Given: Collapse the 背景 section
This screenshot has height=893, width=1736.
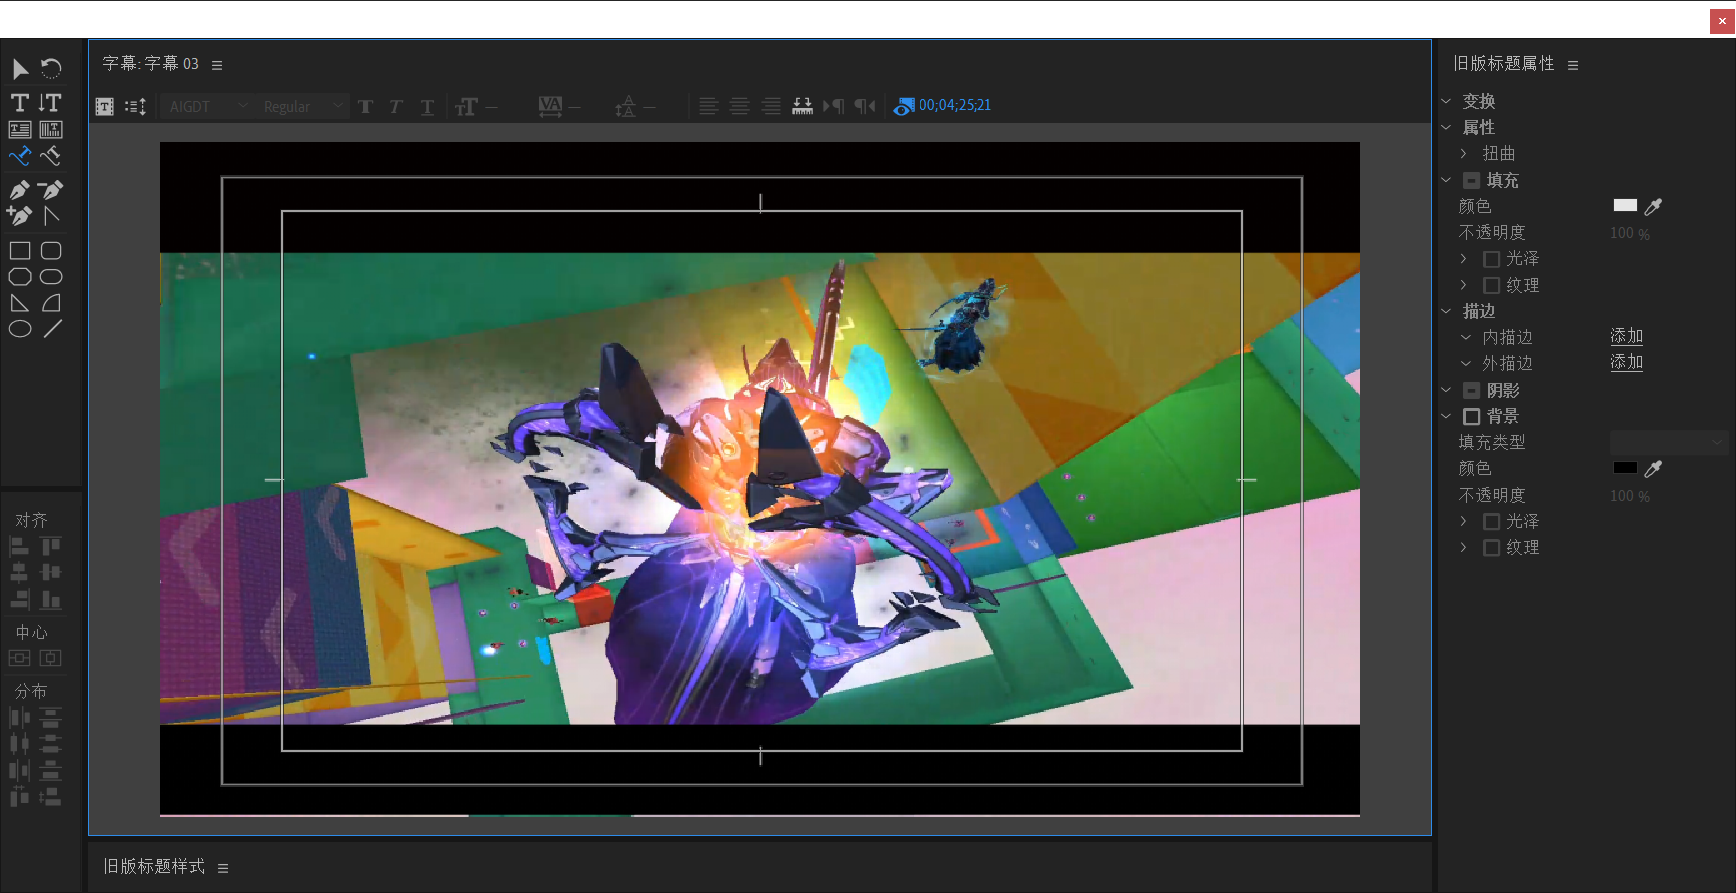Looking at the screenshot, I should (1446, 416).
